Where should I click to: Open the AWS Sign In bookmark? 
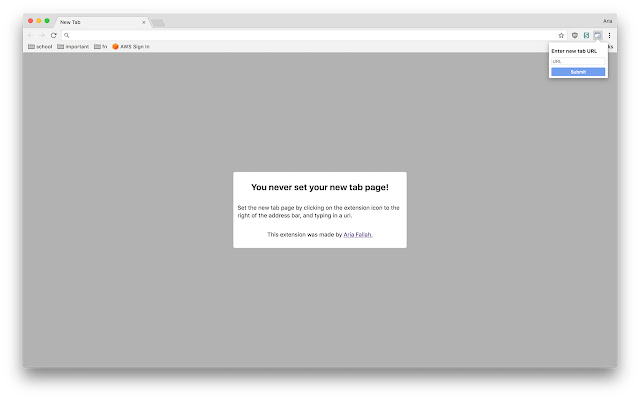click(x=131, y=47)
